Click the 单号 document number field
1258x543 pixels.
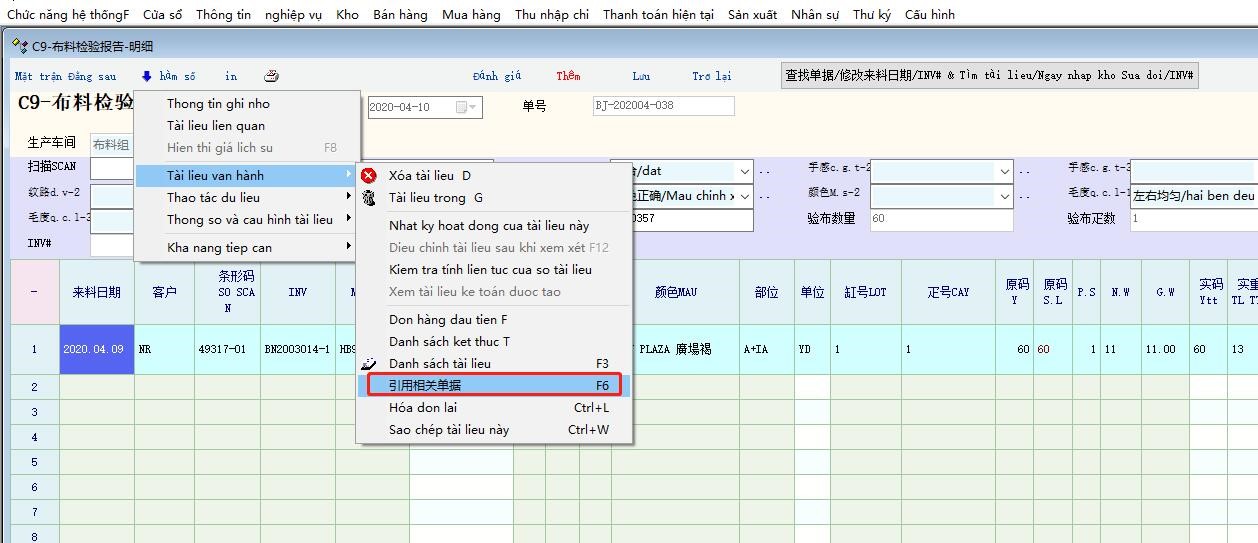tap(663, 106)
